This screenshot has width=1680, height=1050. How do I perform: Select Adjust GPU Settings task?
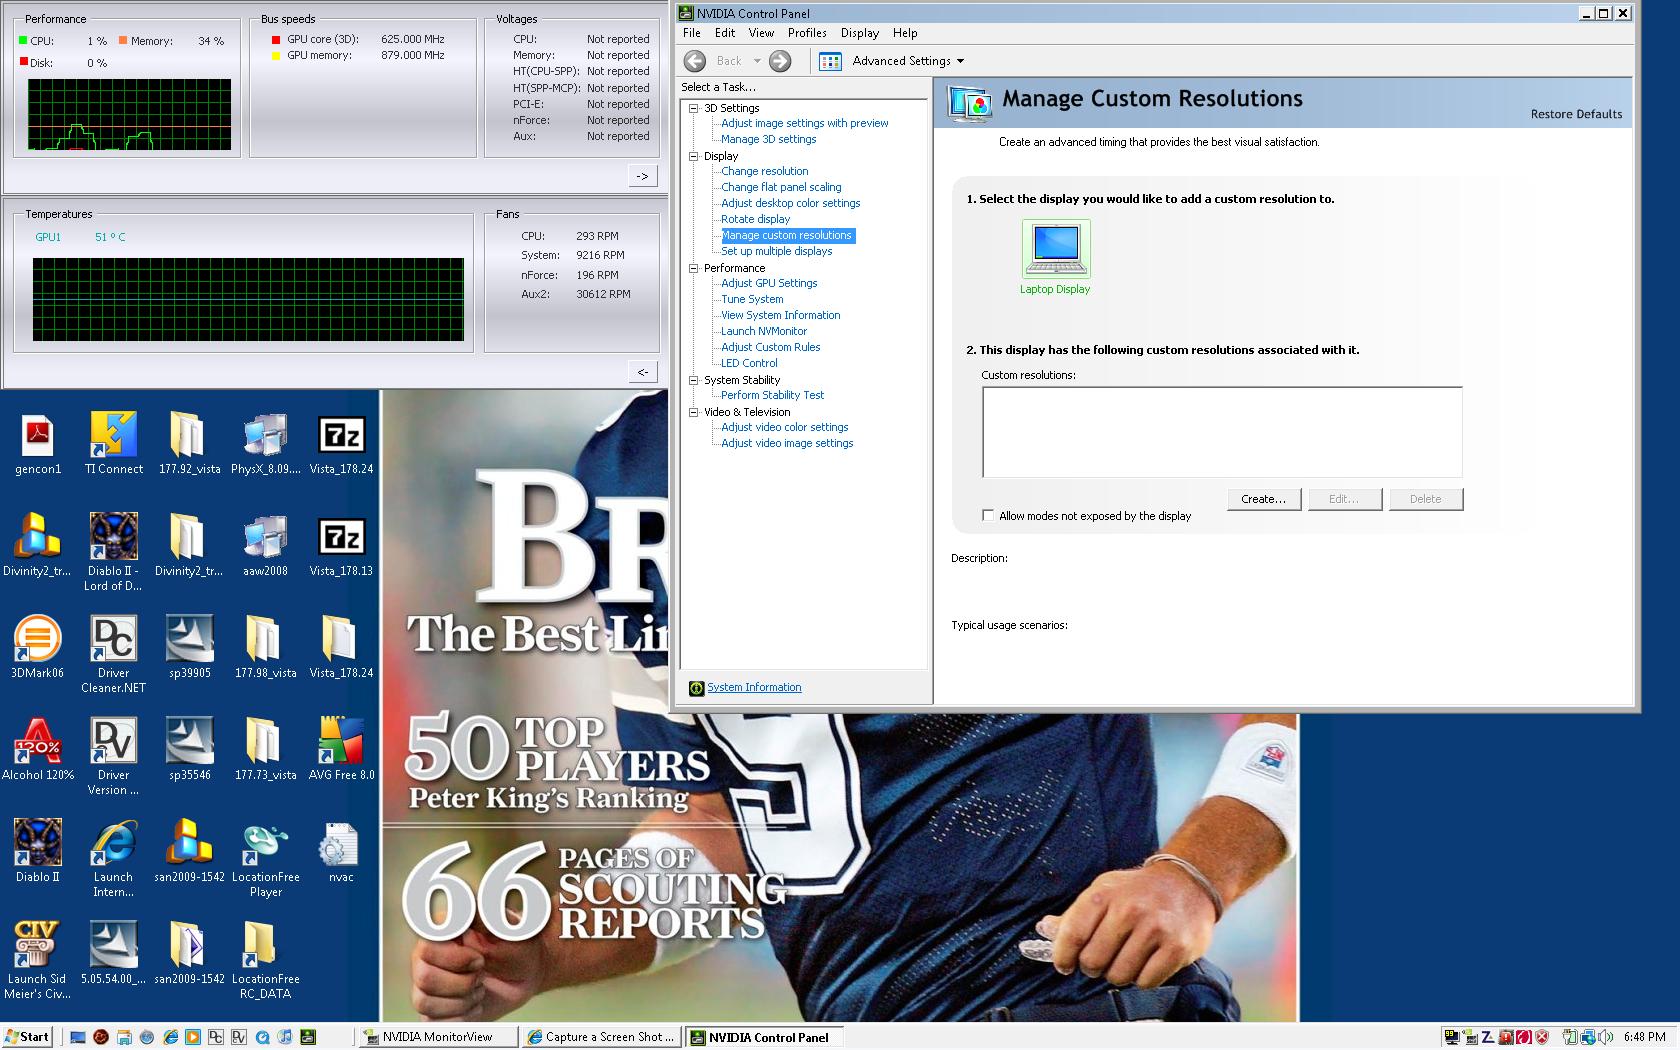point(769,284)
